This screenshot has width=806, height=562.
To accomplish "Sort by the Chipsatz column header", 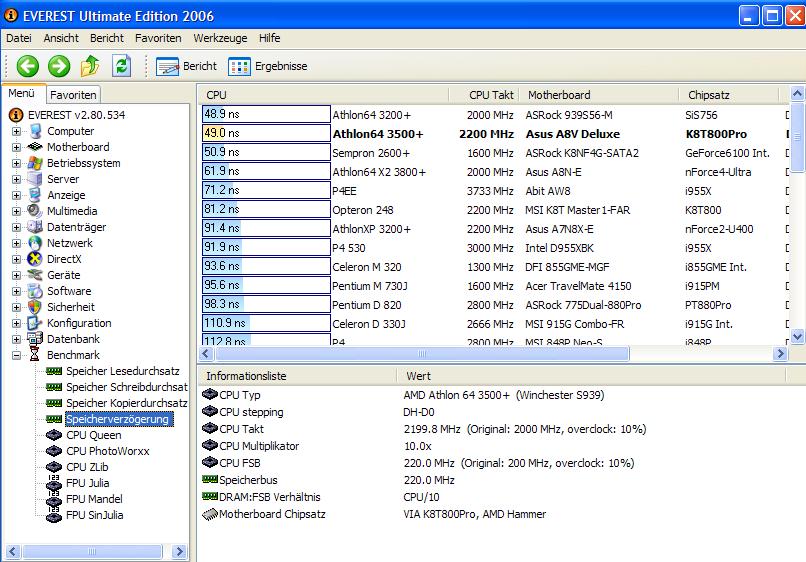I will click(x=728, y=95).
